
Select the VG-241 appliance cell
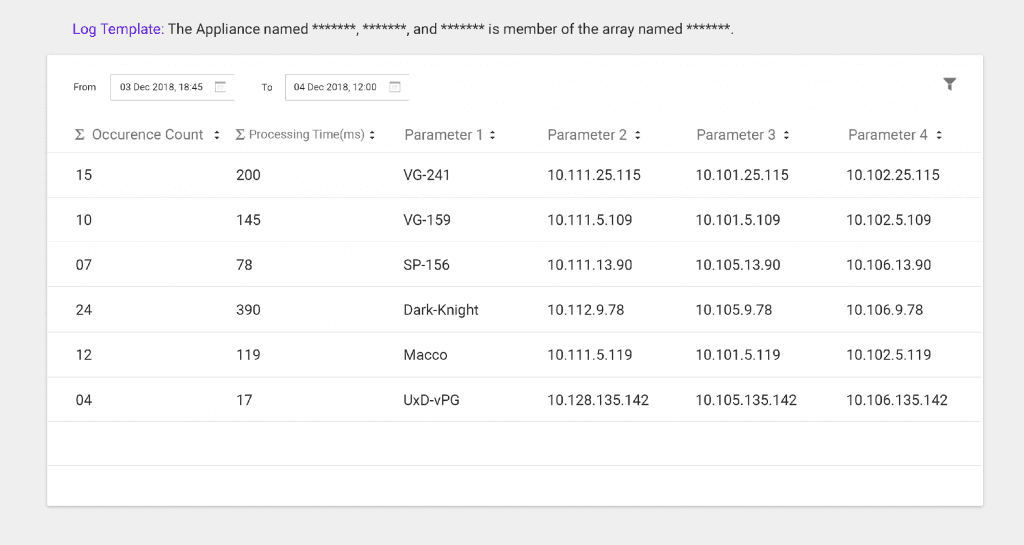pyautogui.click(x=427, y=175)
